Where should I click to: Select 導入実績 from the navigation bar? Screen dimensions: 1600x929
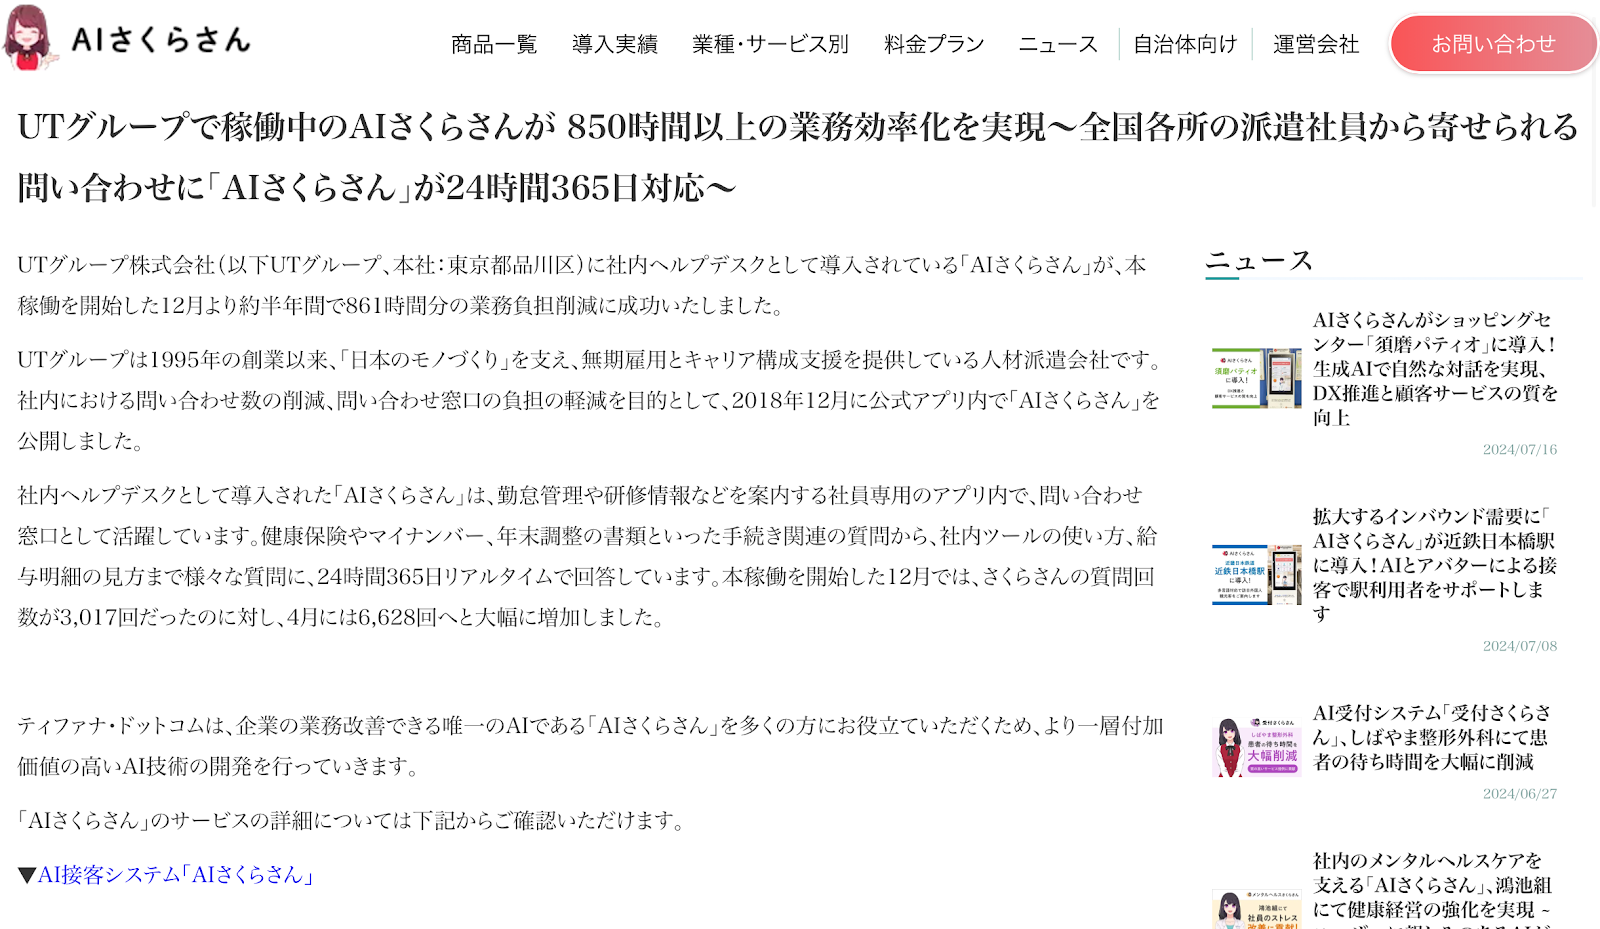(x=613, y=44)
